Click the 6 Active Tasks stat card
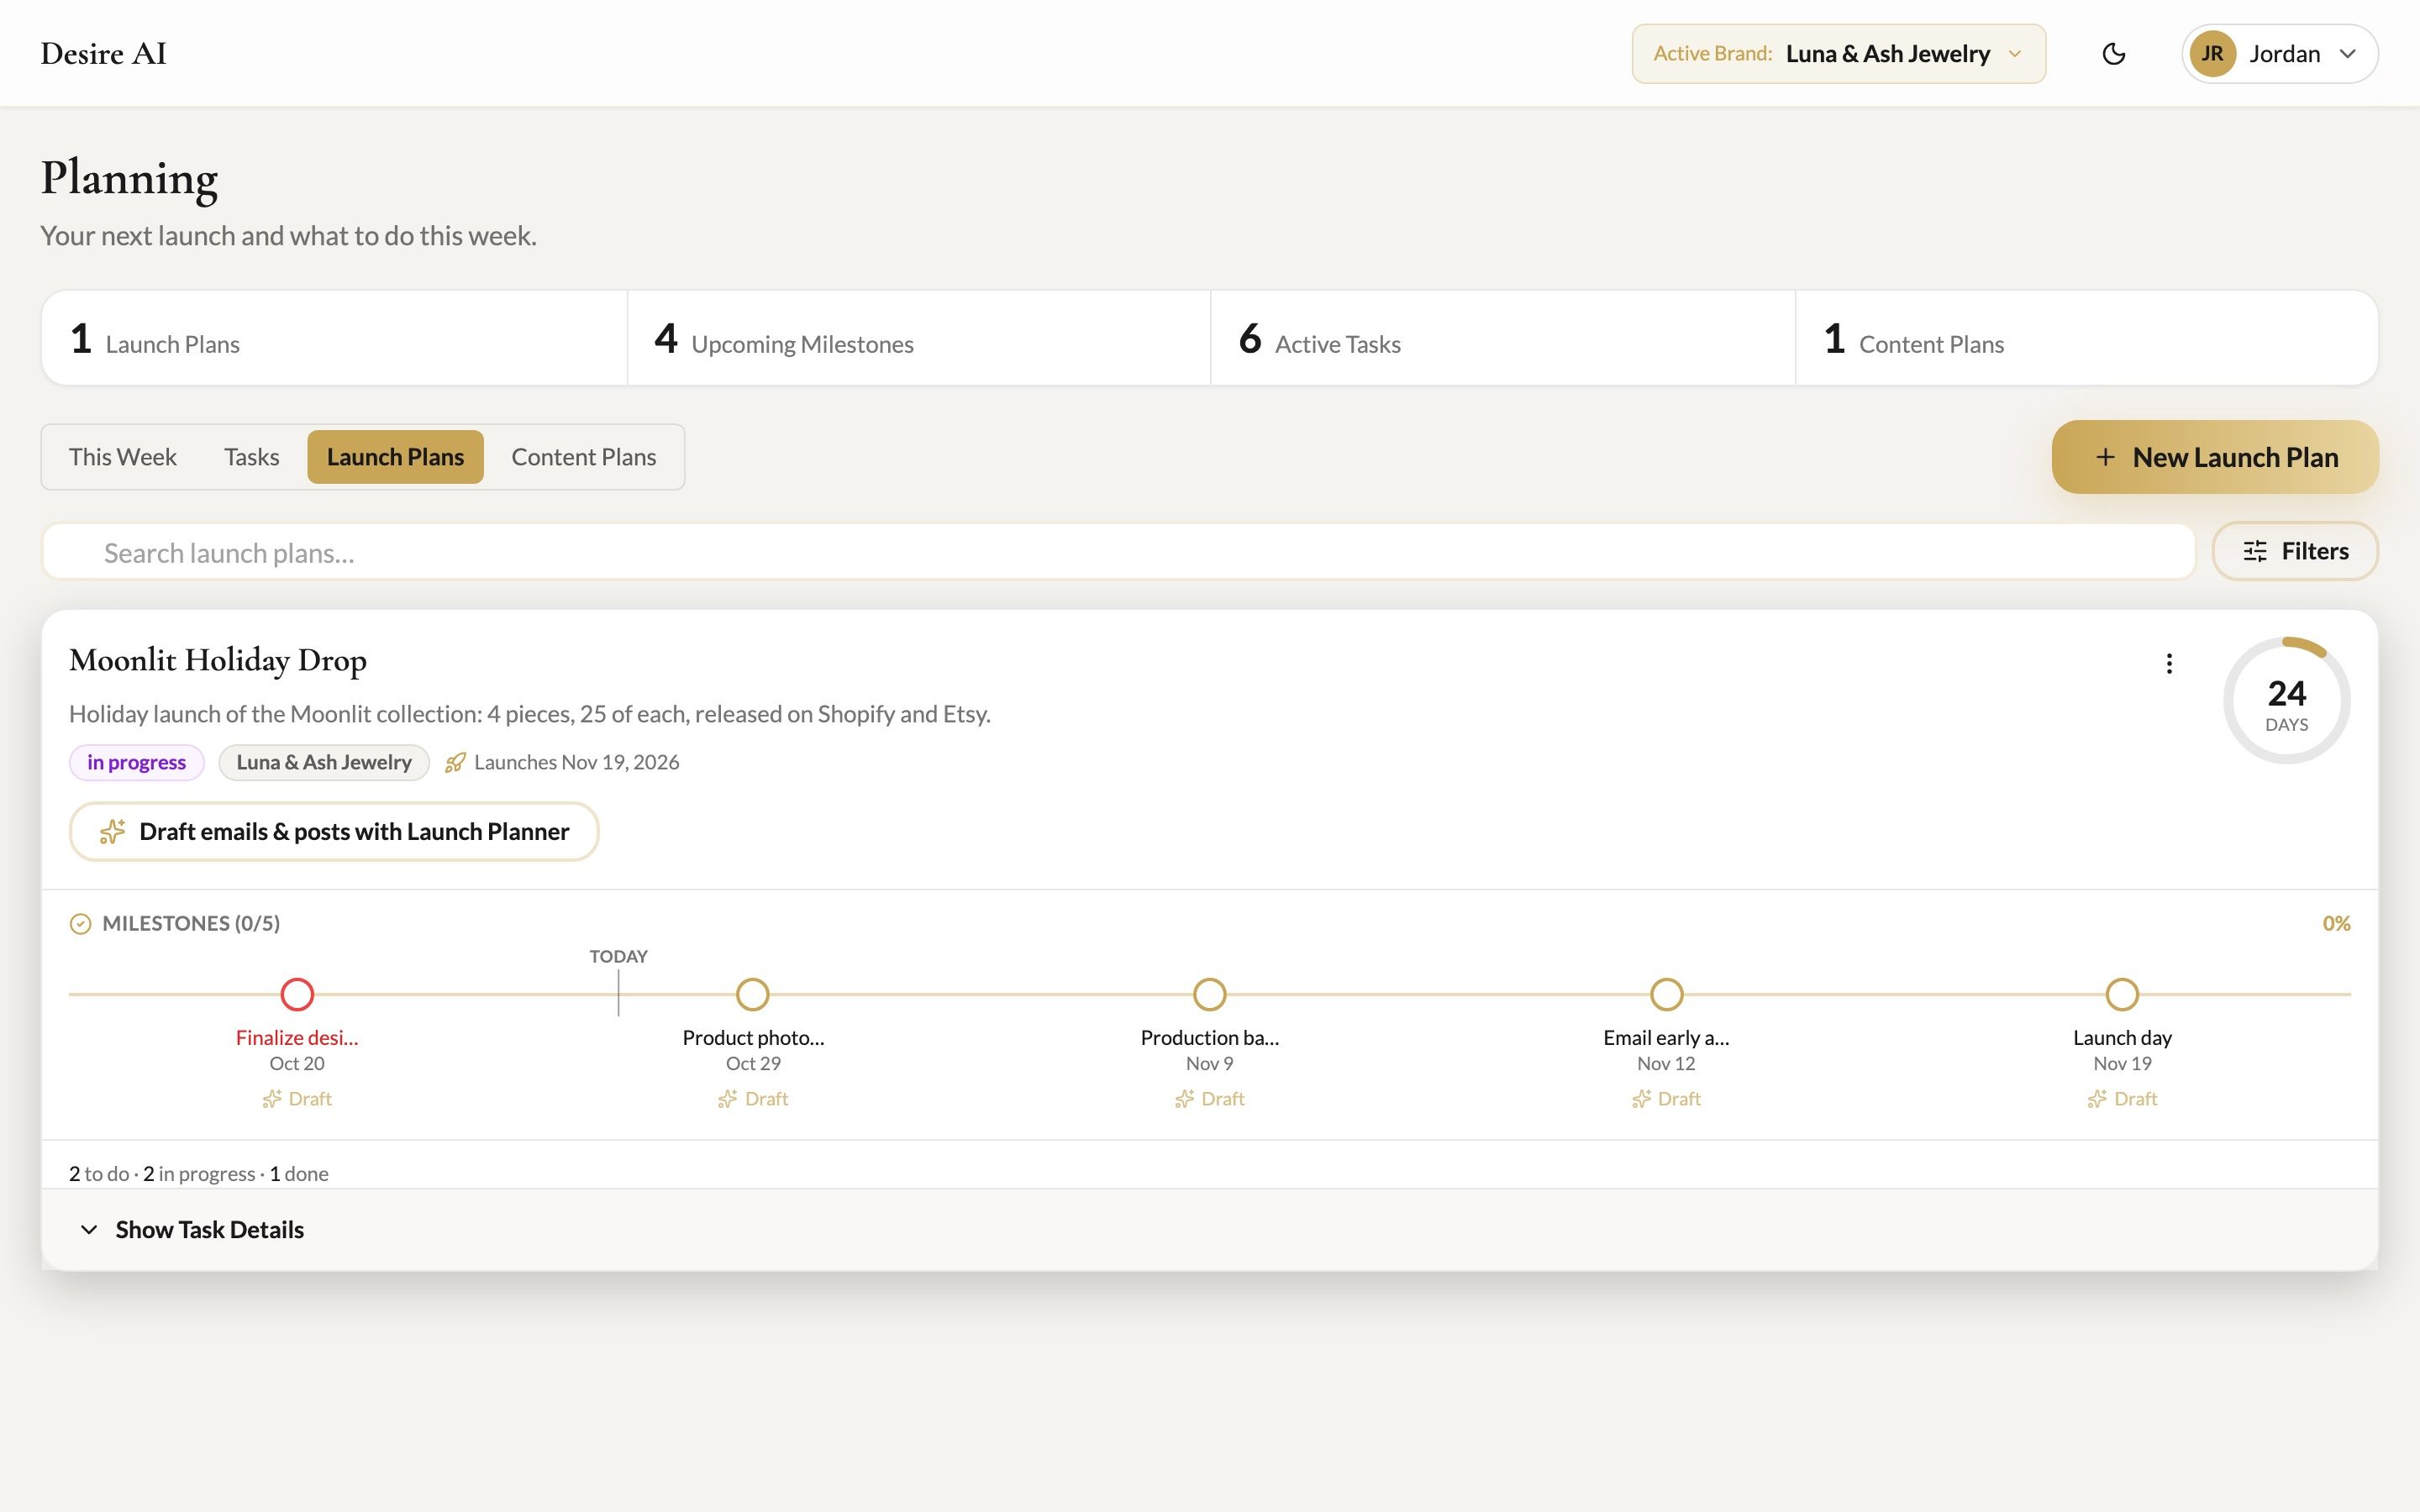 click(1503, 338)
